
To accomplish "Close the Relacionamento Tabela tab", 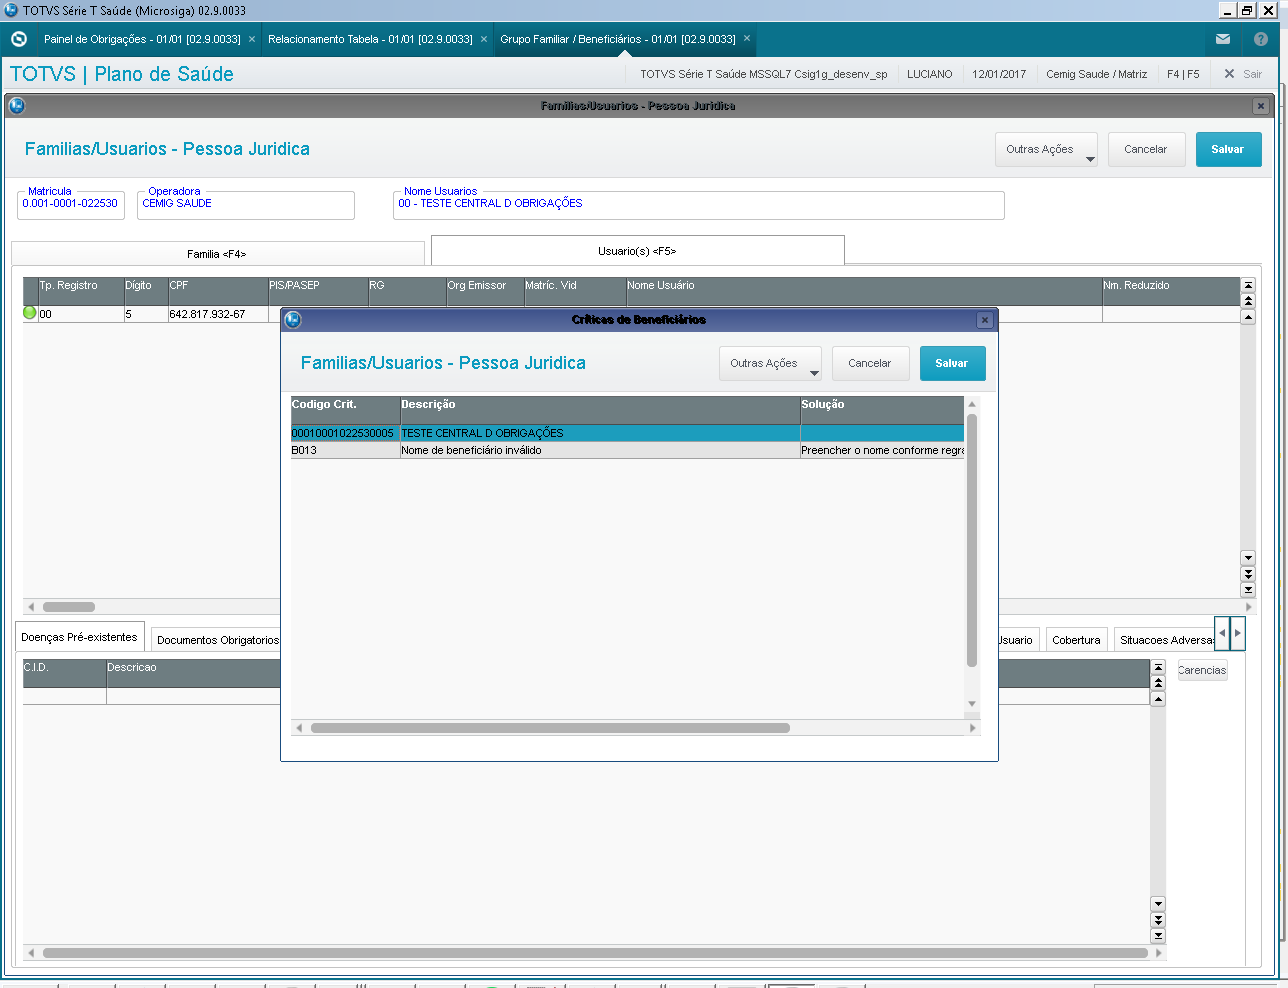I will [x=484, y=39].
